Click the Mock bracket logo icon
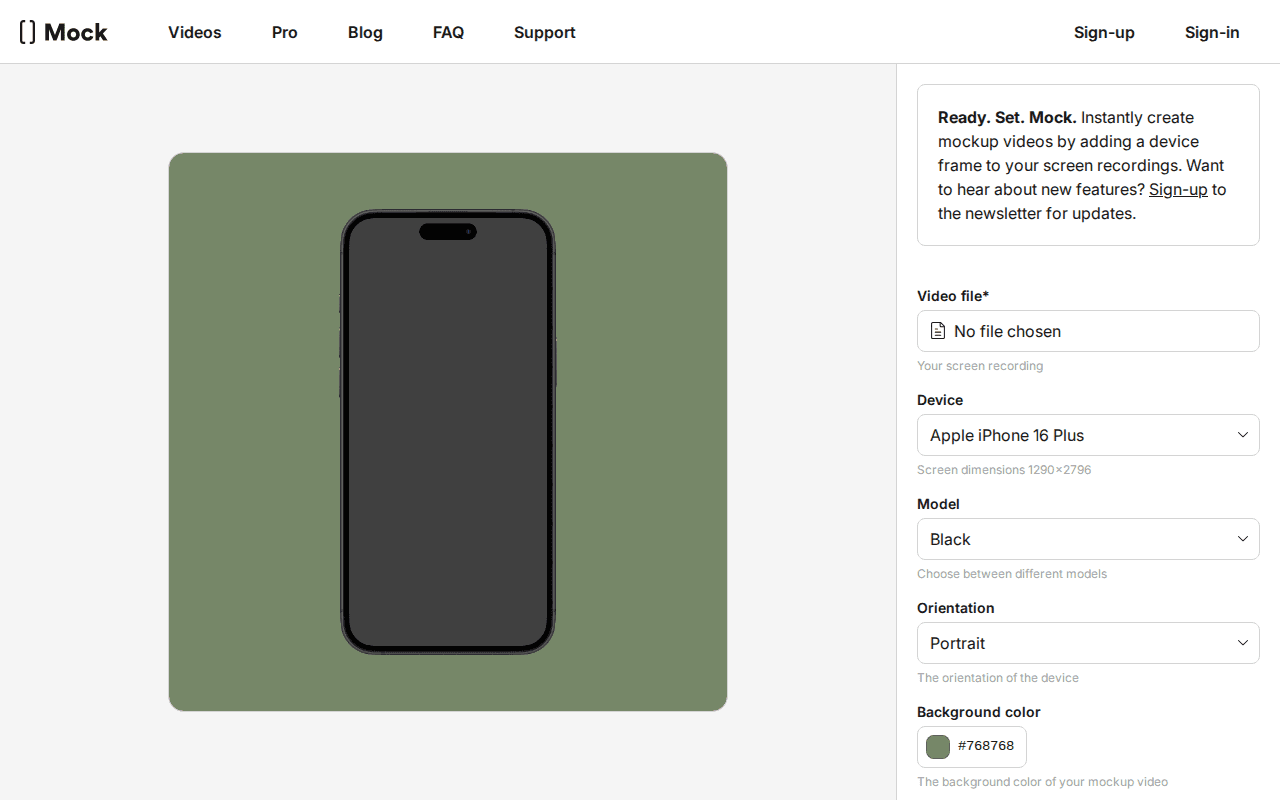 [28, 32]
